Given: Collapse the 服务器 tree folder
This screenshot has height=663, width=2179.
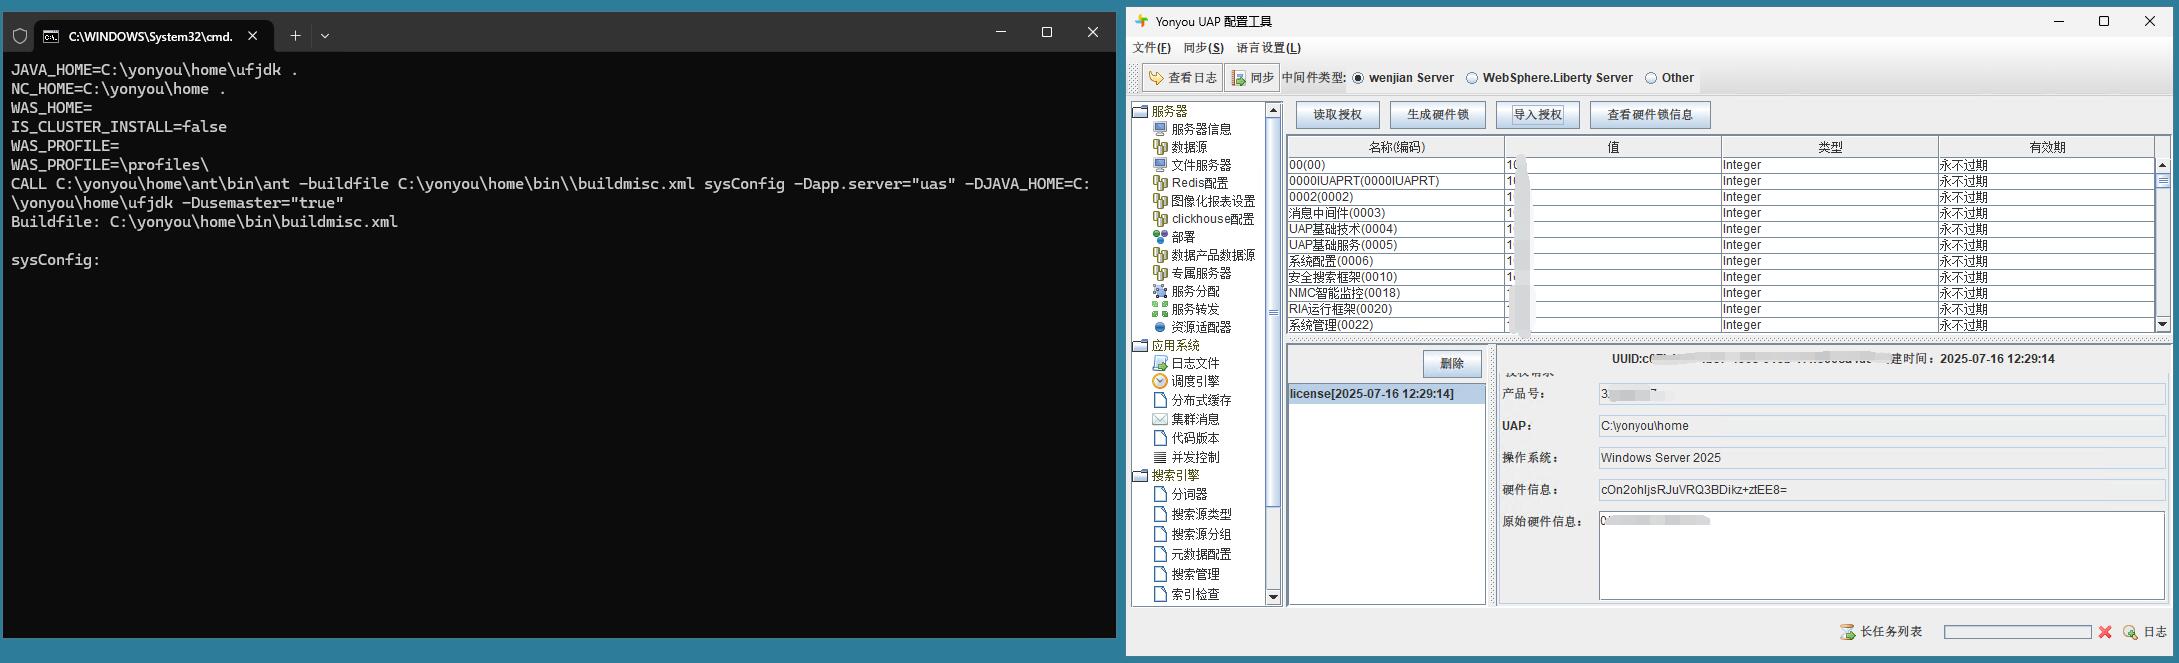Looking at the screenshot, I should 1140,111.
